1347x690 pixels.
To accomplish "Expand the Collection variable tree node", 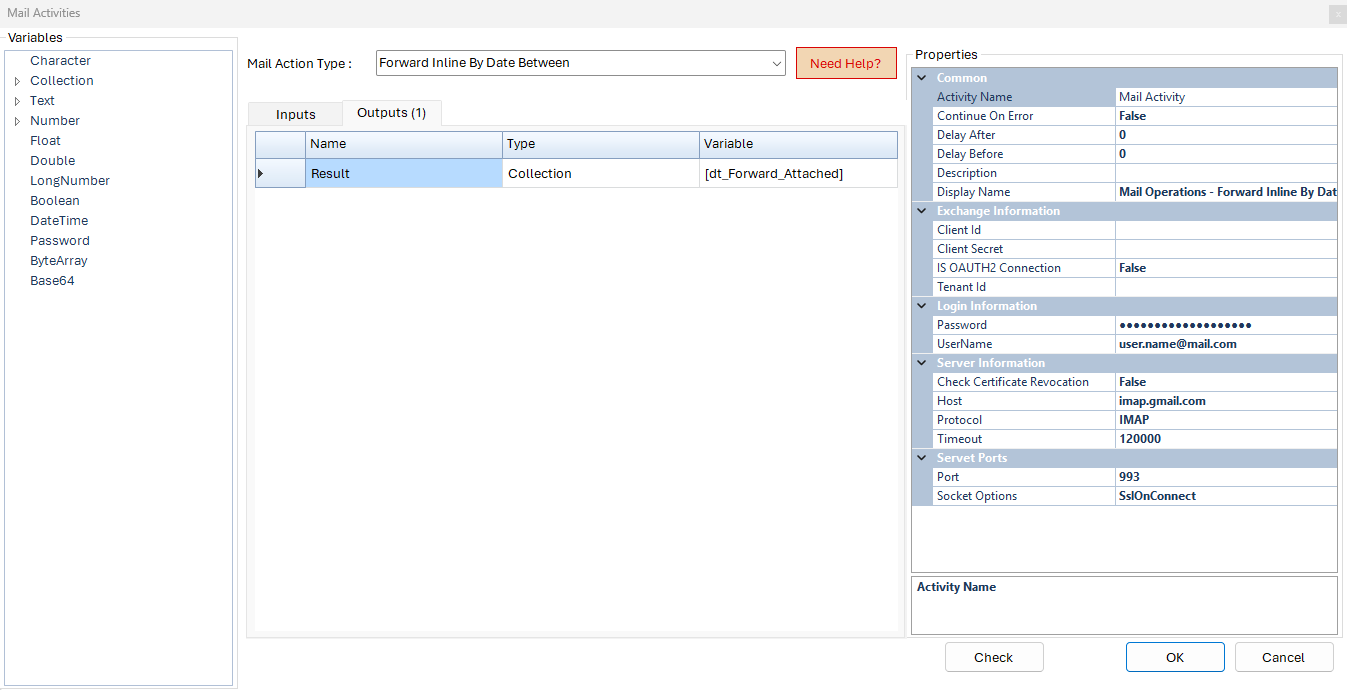I will coord(17,81).
